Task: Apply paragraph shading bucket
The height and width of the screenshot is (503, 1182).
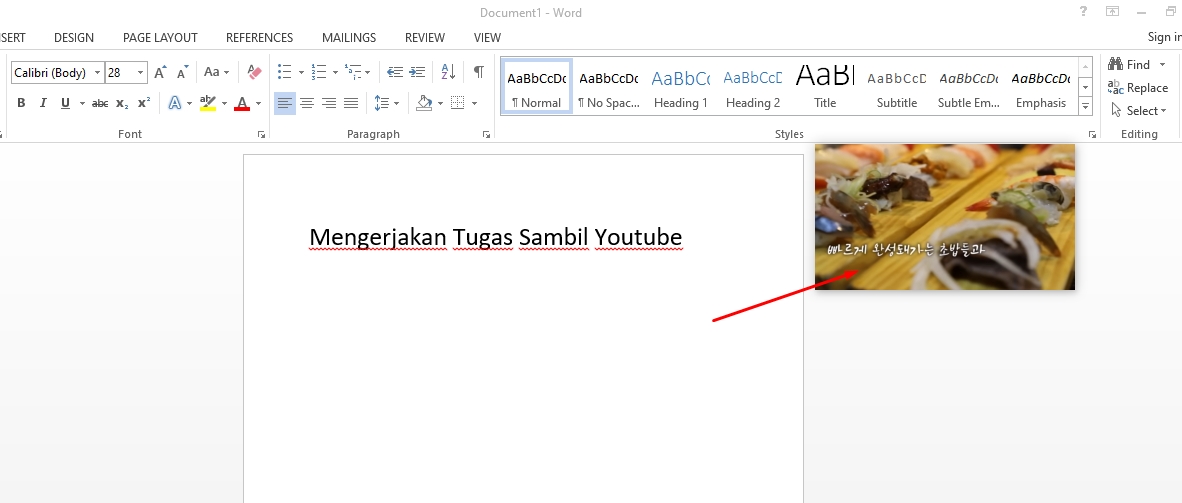Action: [424, 103]
